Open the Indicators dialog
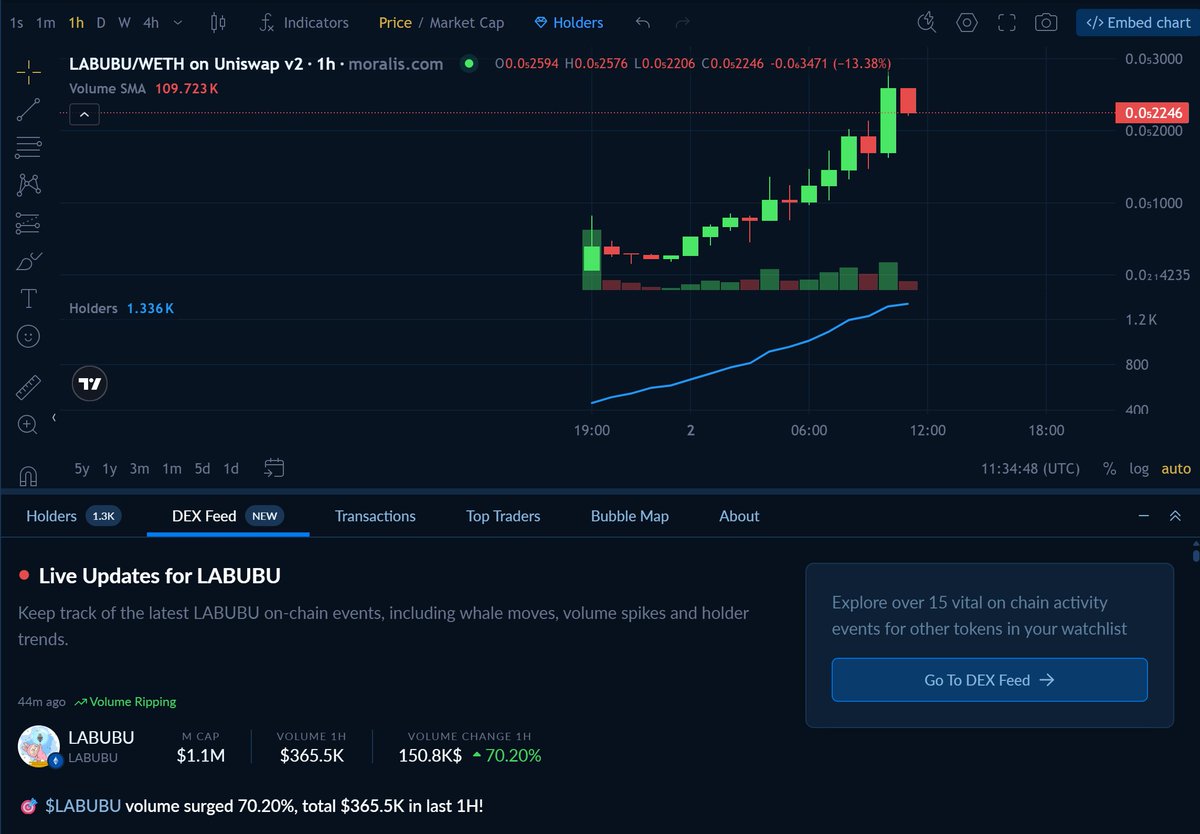The width and height of the screenshot is (1200, 834). pyautogui.click(x=303, y=22)
